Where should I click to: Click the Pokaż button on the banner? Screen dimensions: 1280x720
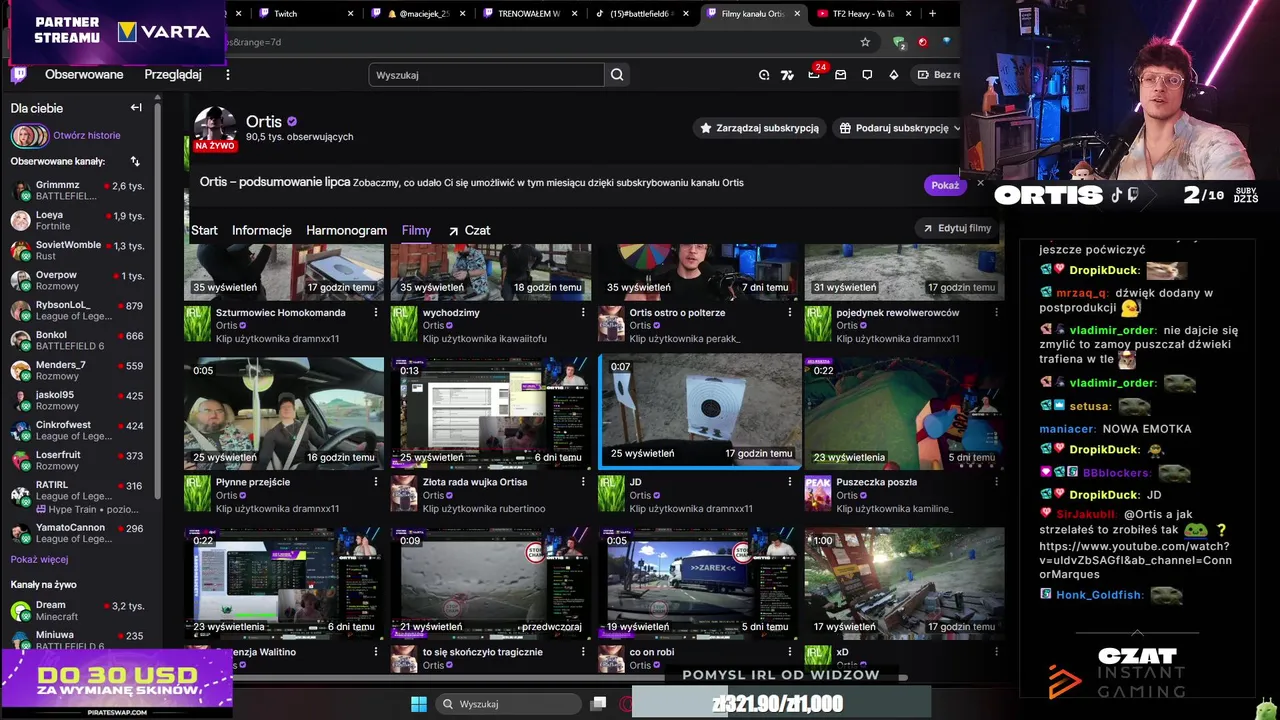[x=945, y=185]
